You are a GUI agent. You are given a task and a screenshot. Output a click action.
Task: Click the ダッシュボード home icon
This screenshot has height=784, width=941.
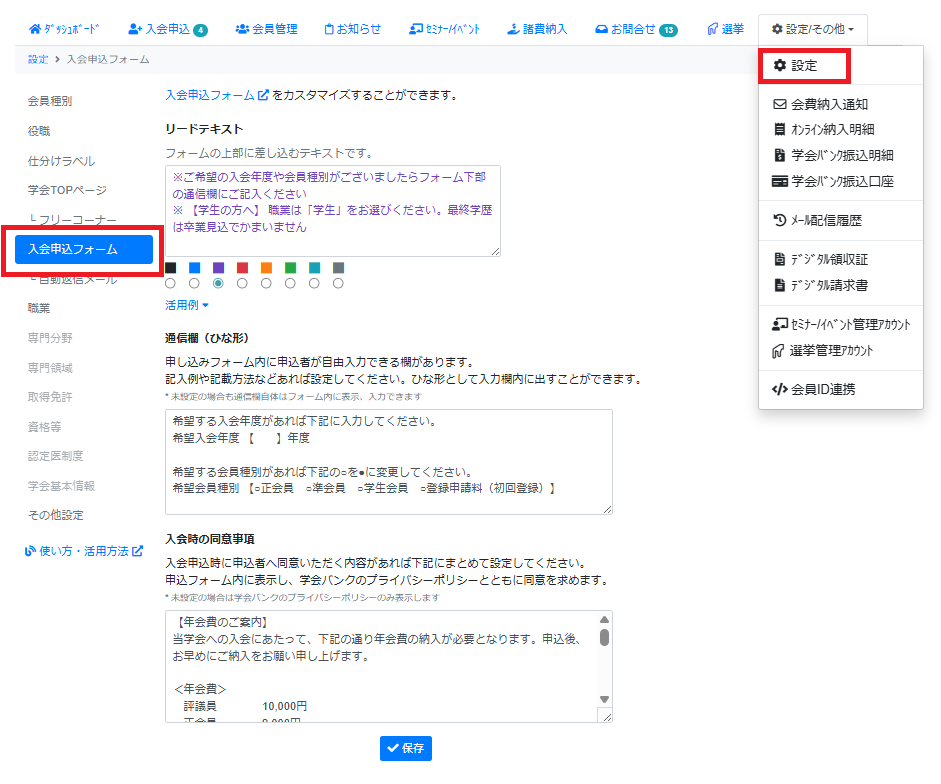36,29
